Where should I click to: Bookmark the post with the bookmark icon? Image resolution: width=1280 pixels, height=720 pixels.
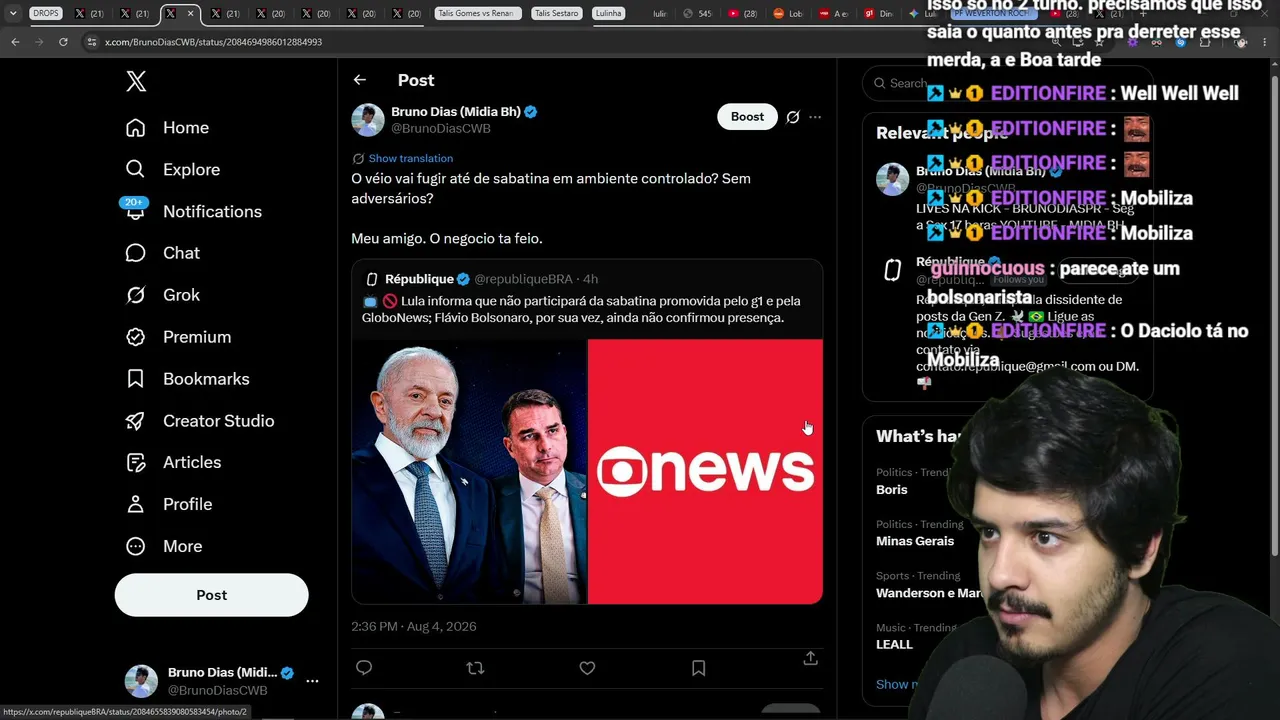click(x=699, y=668)
